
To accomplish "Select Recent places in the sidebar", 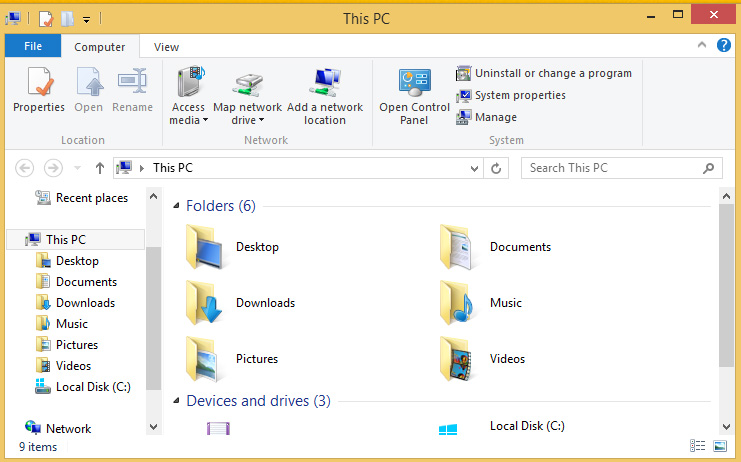I will tap(82, 198).
